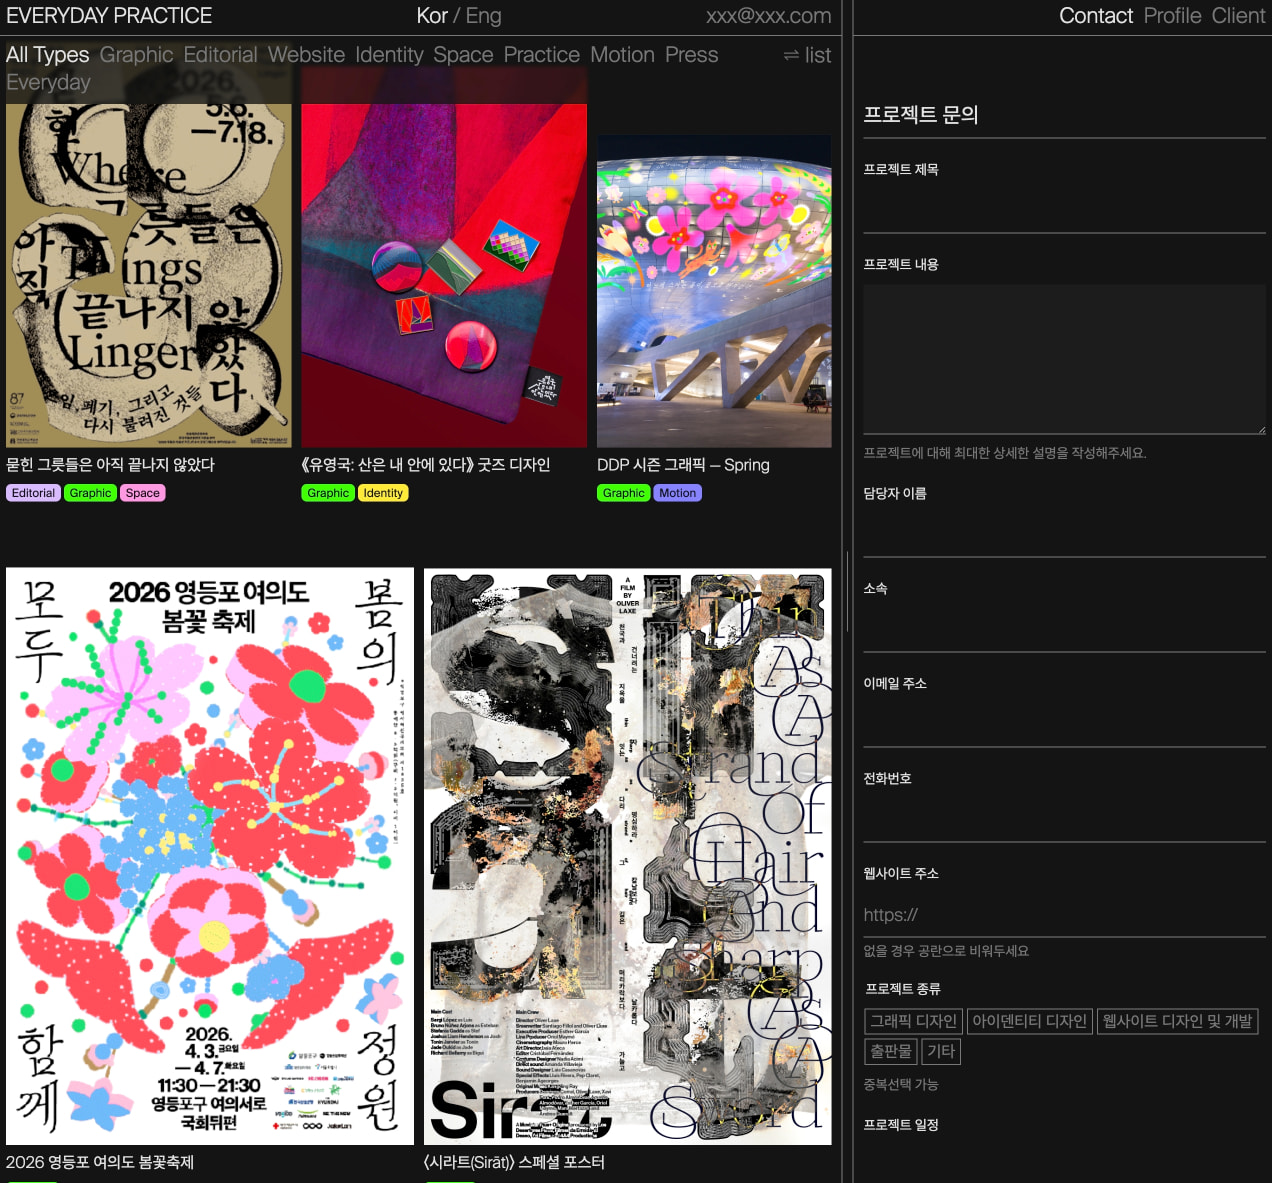Viewport: 1272px width, 1183px height.
Task: Select the 출판물 project type option
Action: tap(891, 1051)
